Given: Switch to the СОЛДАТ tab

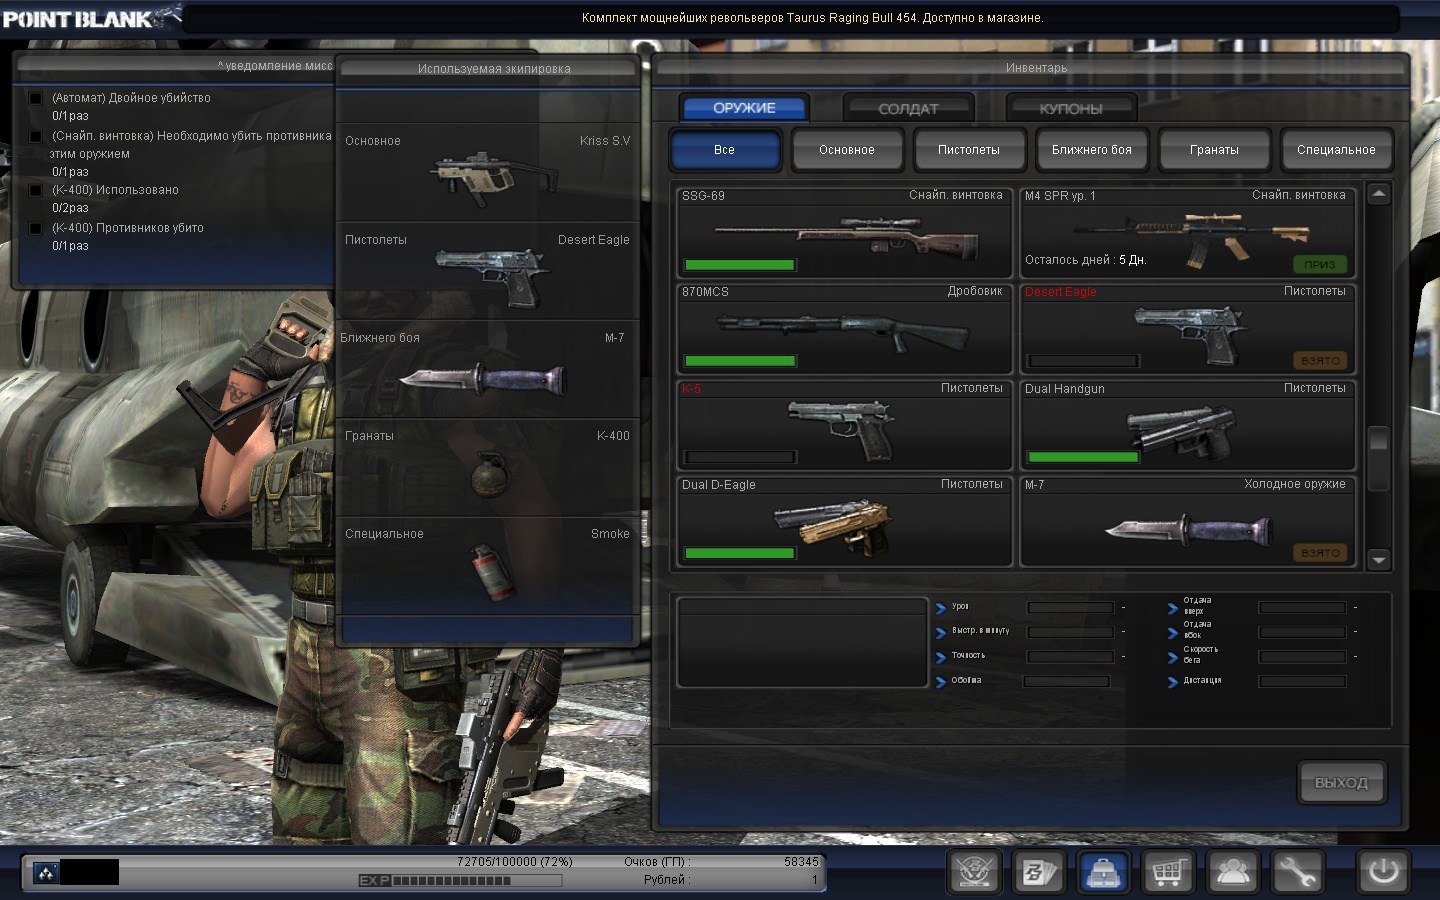Looking at the screenshot, I should (x=908, y=108).
